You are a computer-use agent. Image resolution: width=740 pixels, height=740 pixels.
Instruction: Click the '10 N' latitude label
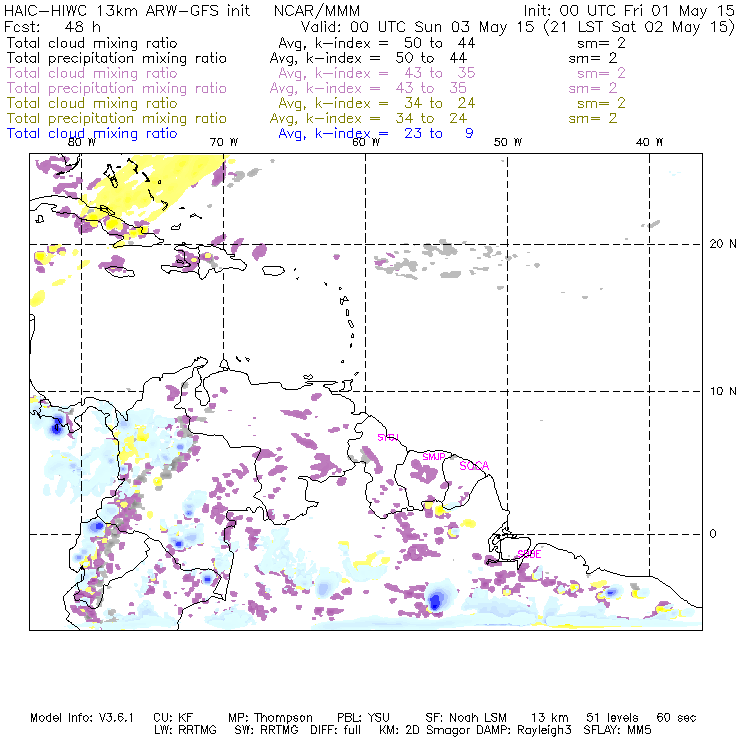tap(723, 391)
